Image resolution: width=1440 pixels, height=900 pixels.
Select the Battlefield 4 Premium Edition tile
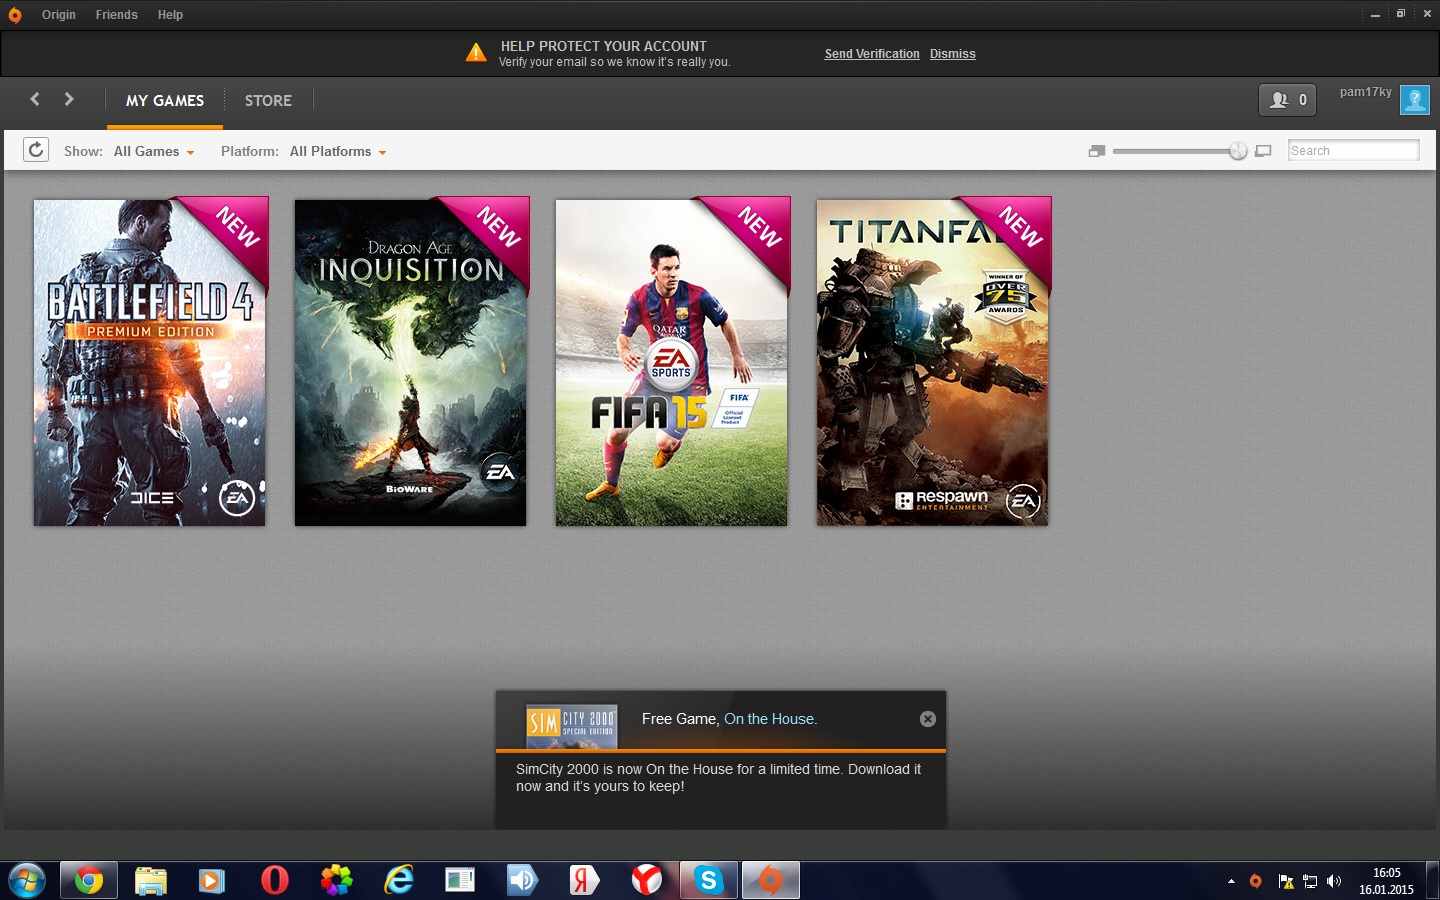click(x=150, y=362)
